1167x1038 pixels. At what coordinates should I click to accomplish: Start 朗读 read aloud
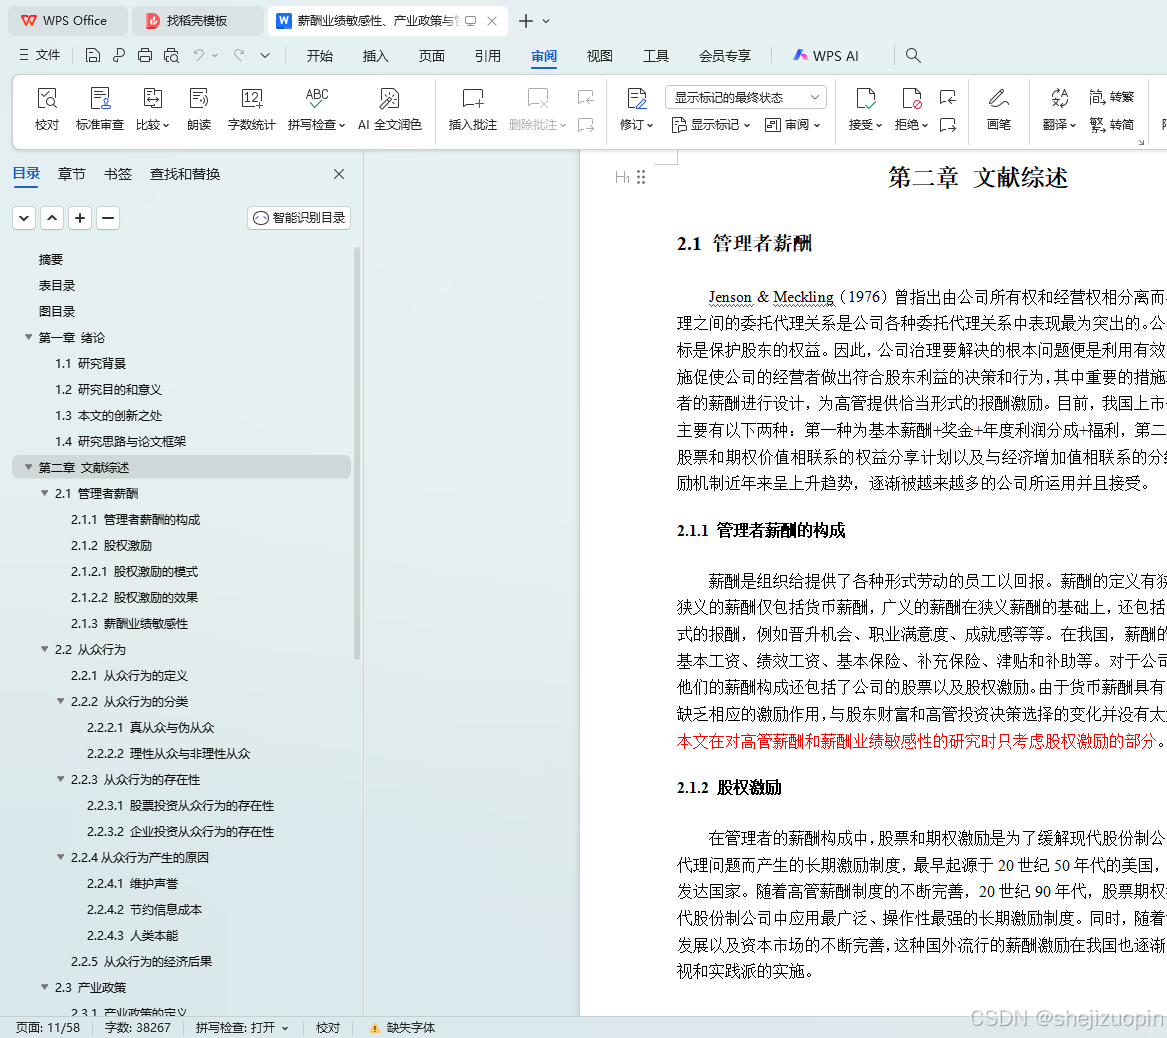click(199, 109)
